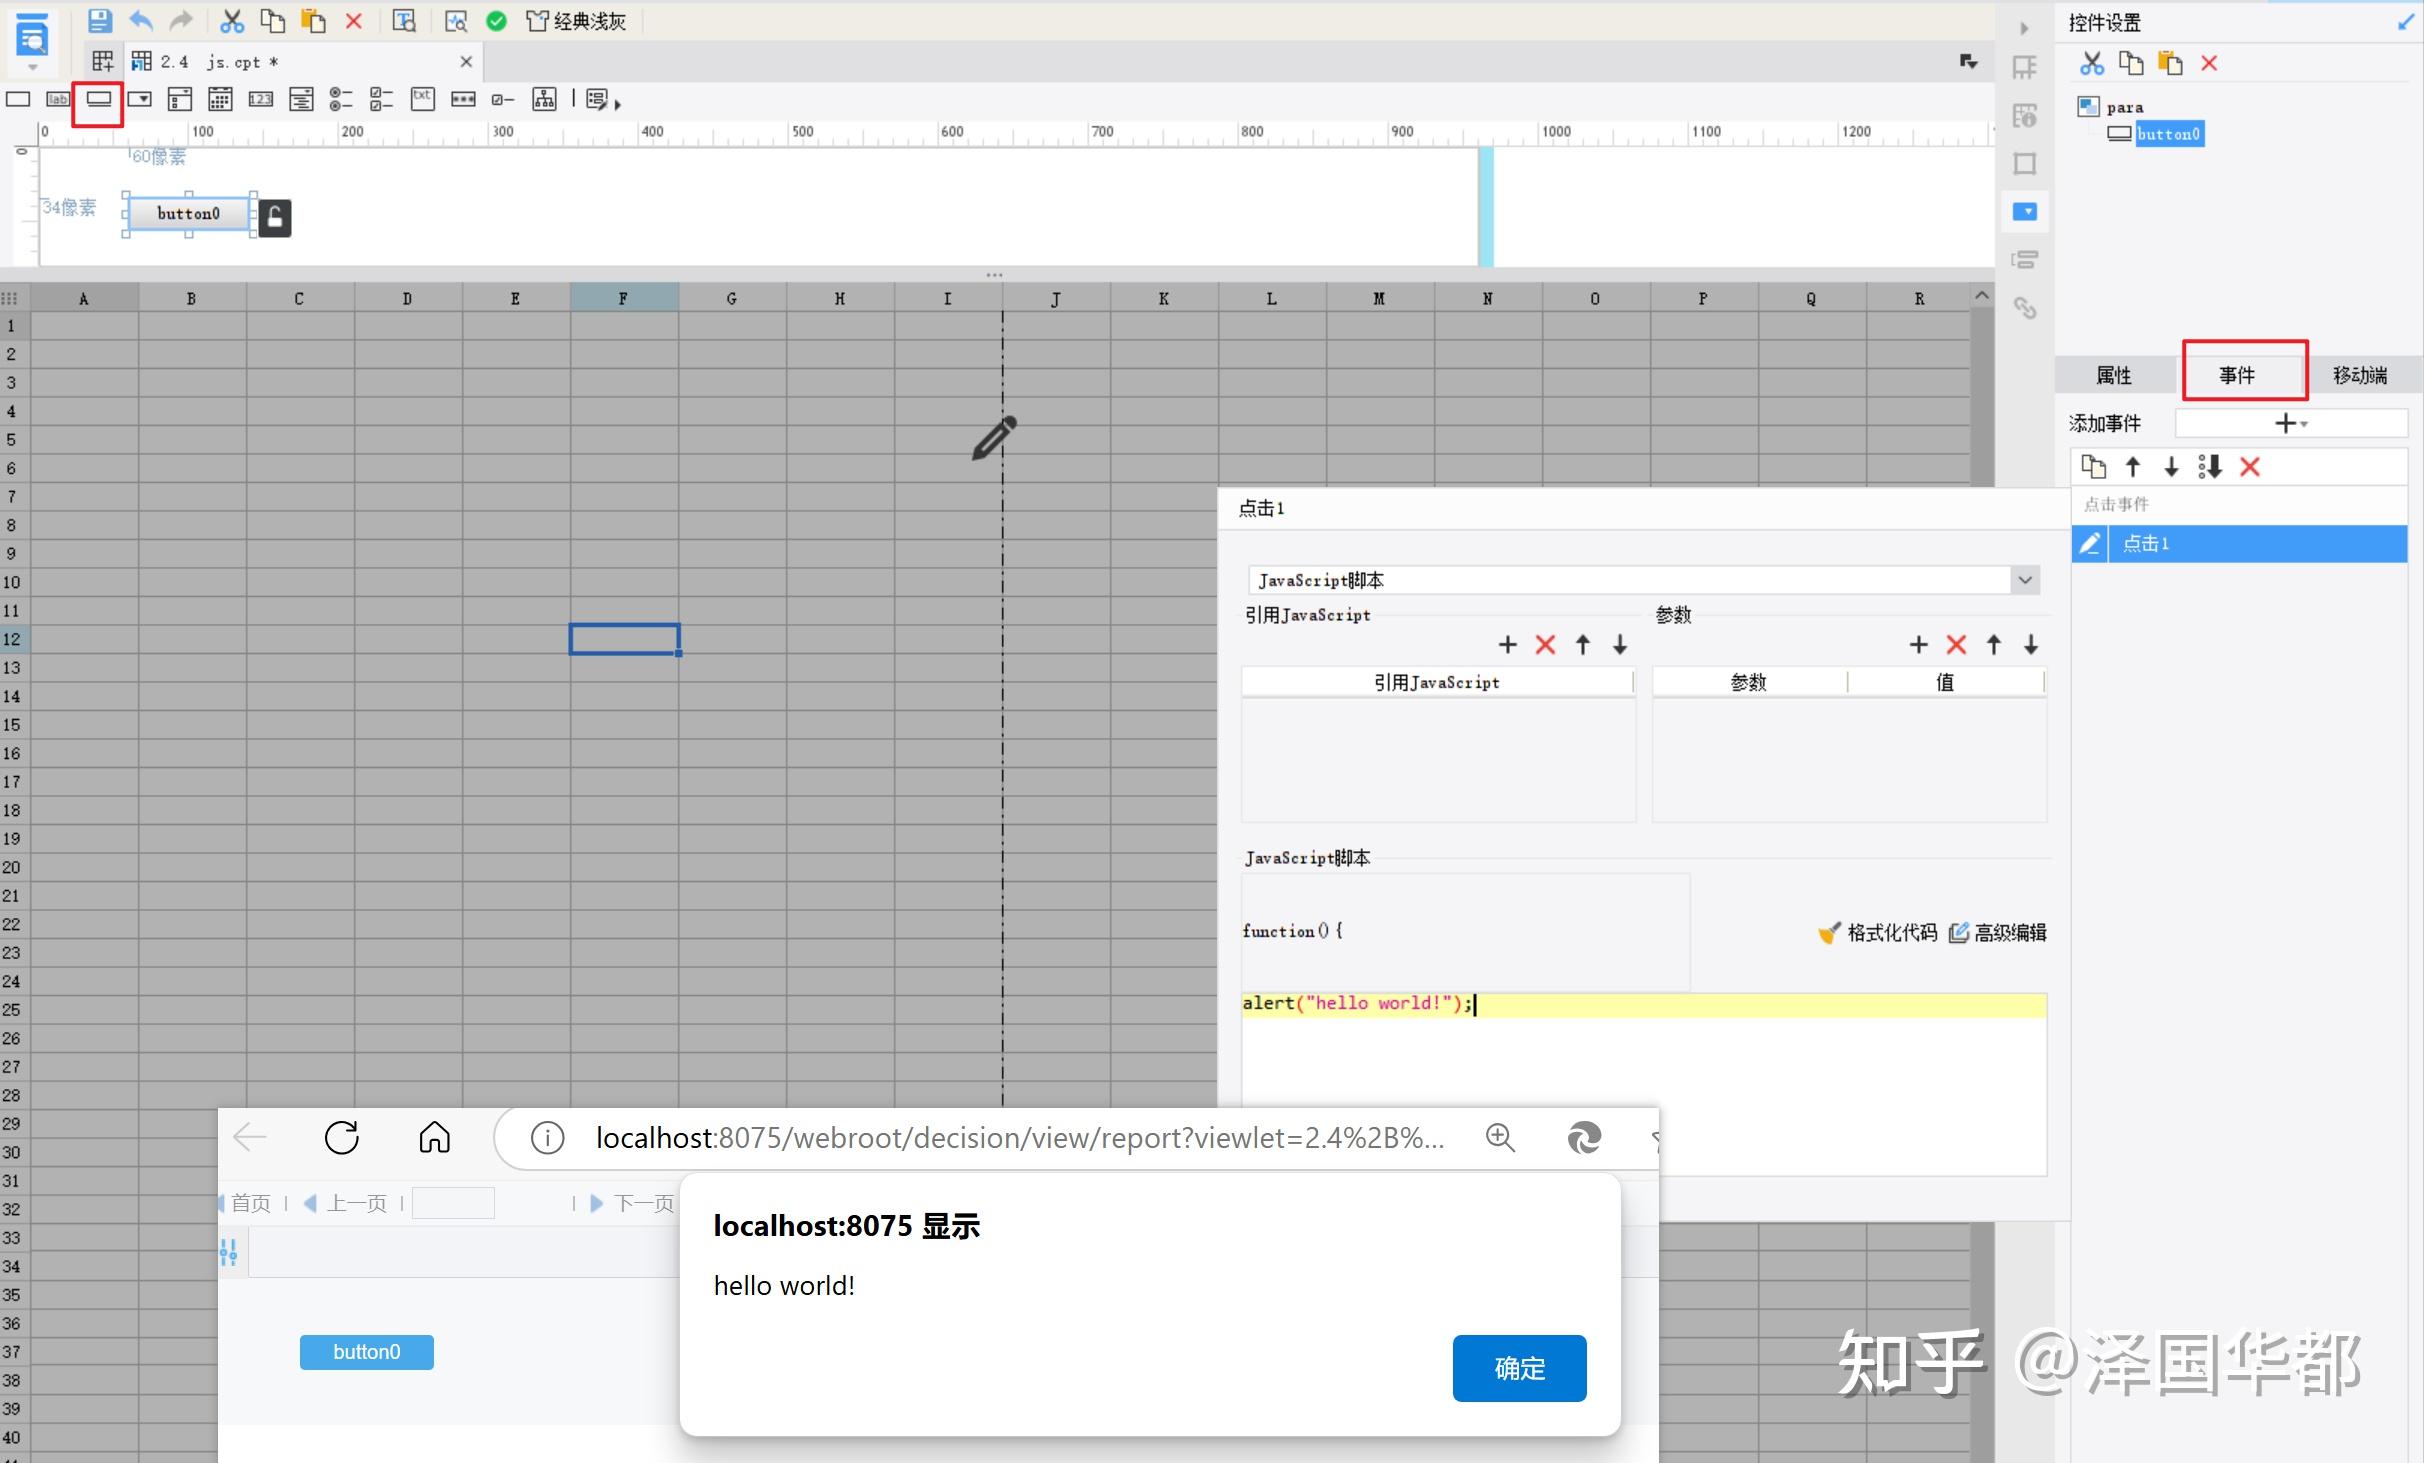Image resolution: width=2424 pixels, height=1463 pixels.
Task: Insert a checkbox group widget from toolbar
Action: point(381,99)
